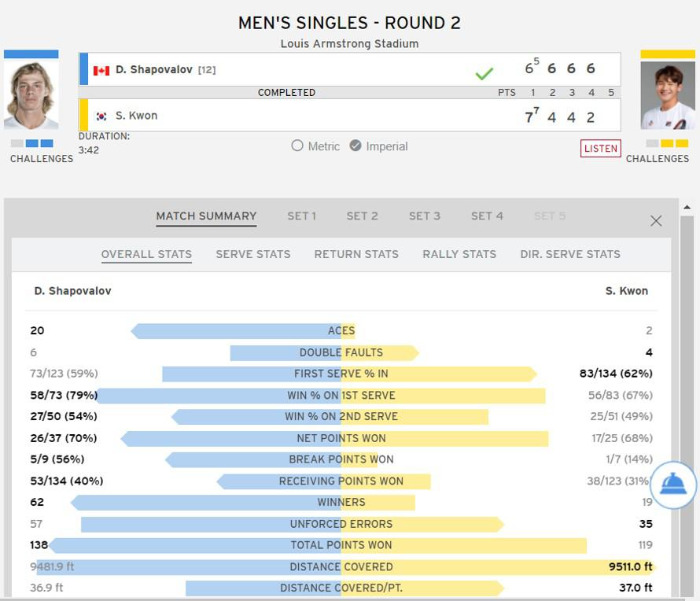Click the Canada flag icon

(101, 71)
